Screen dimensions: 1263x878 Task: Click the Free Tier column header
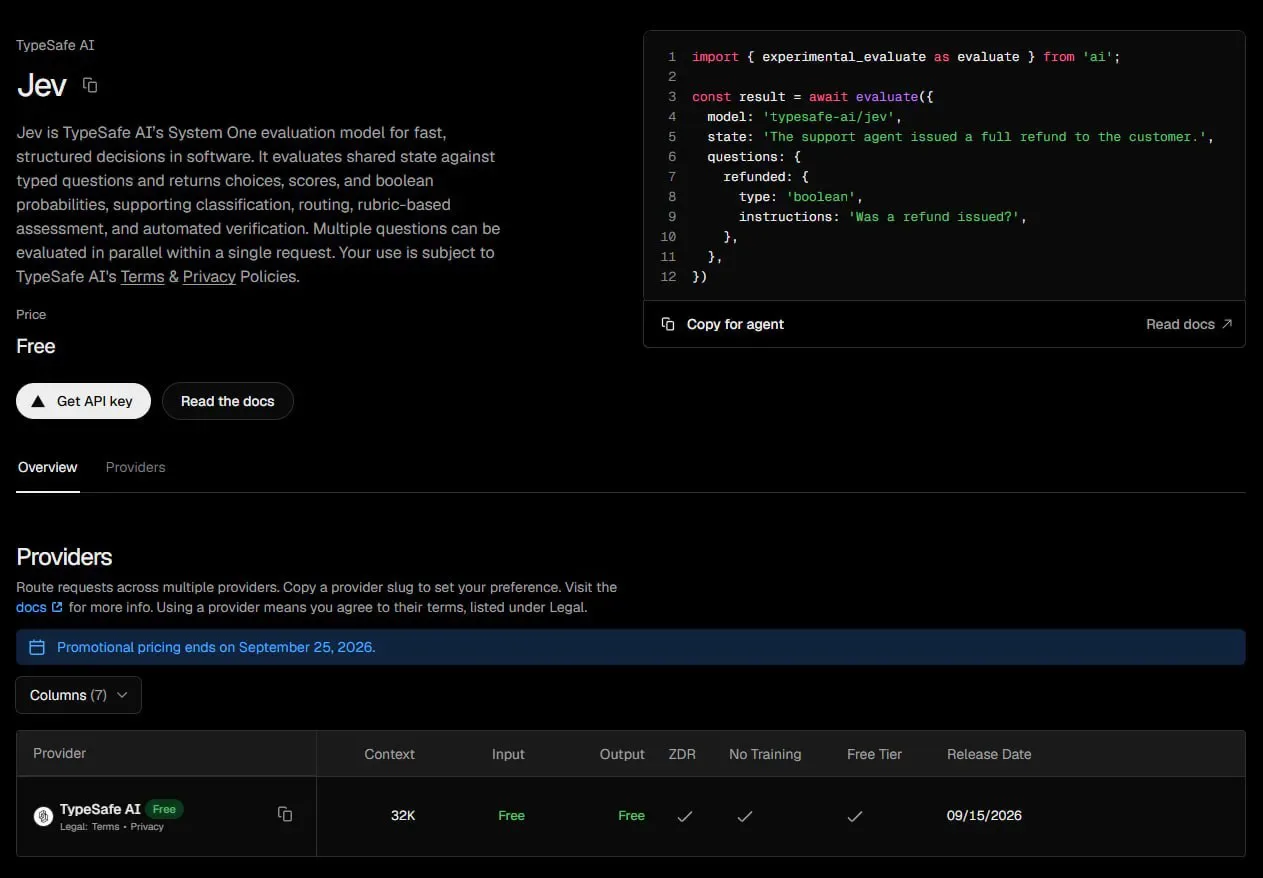pos(874,754)
